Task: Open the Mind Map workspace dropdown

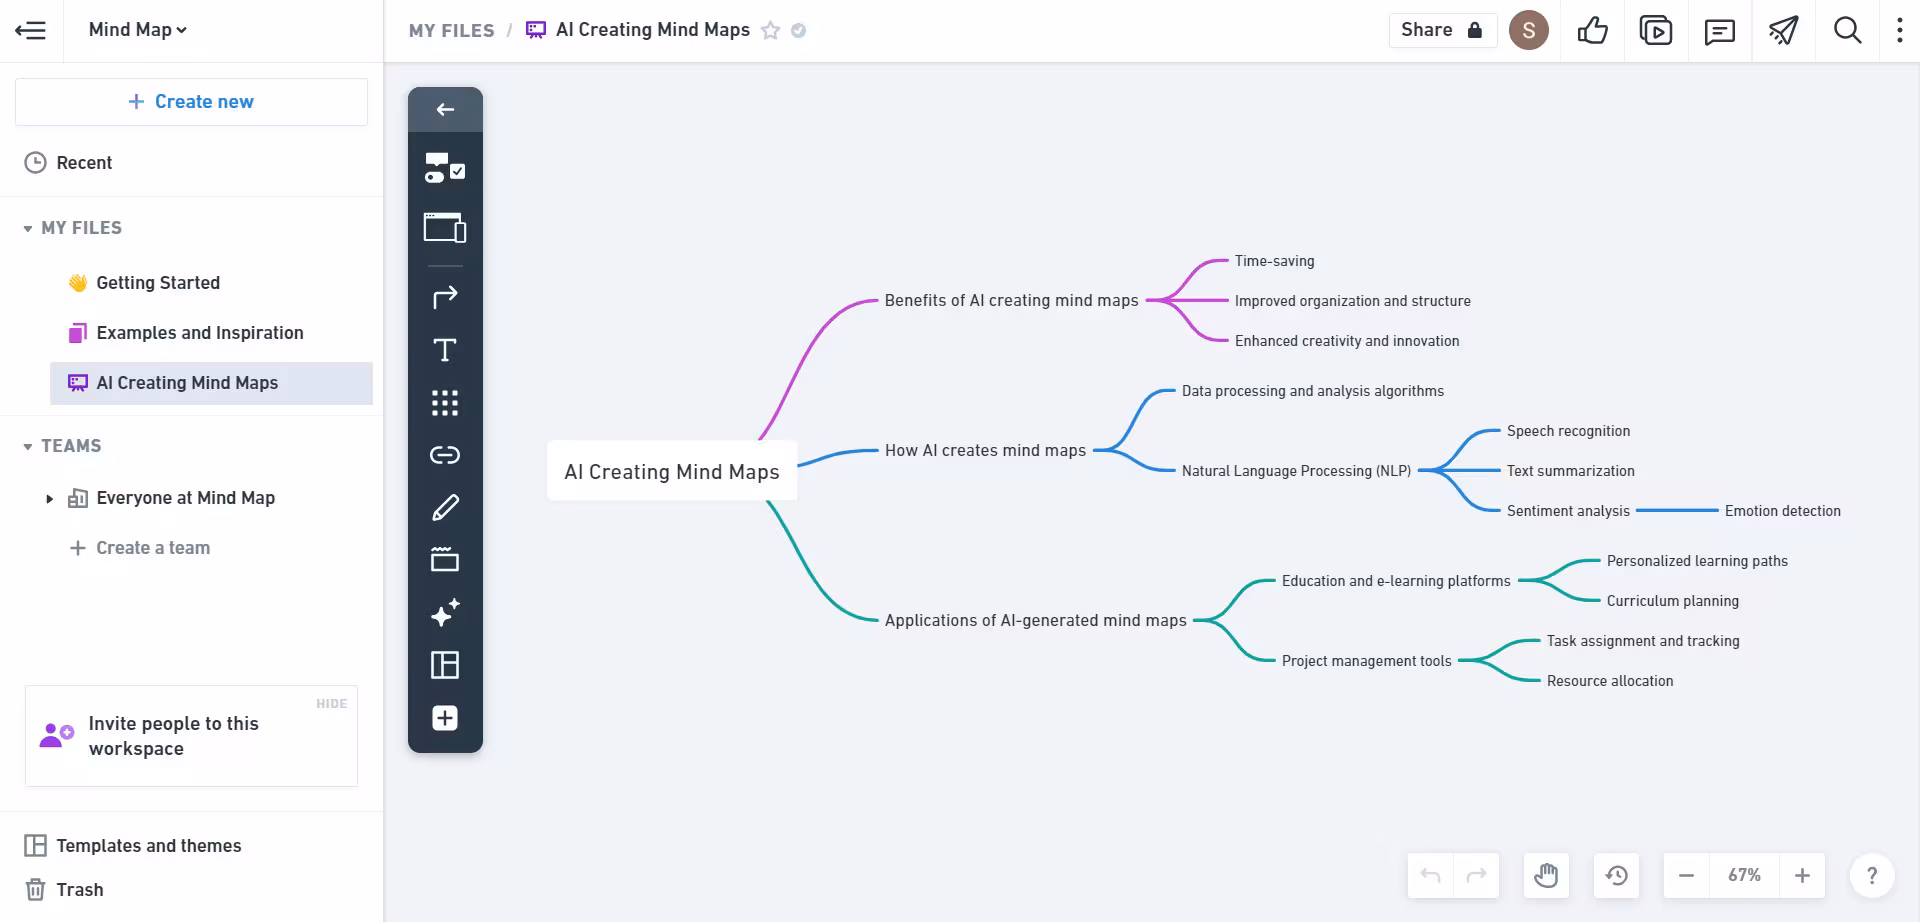Action: coord(137,30)
